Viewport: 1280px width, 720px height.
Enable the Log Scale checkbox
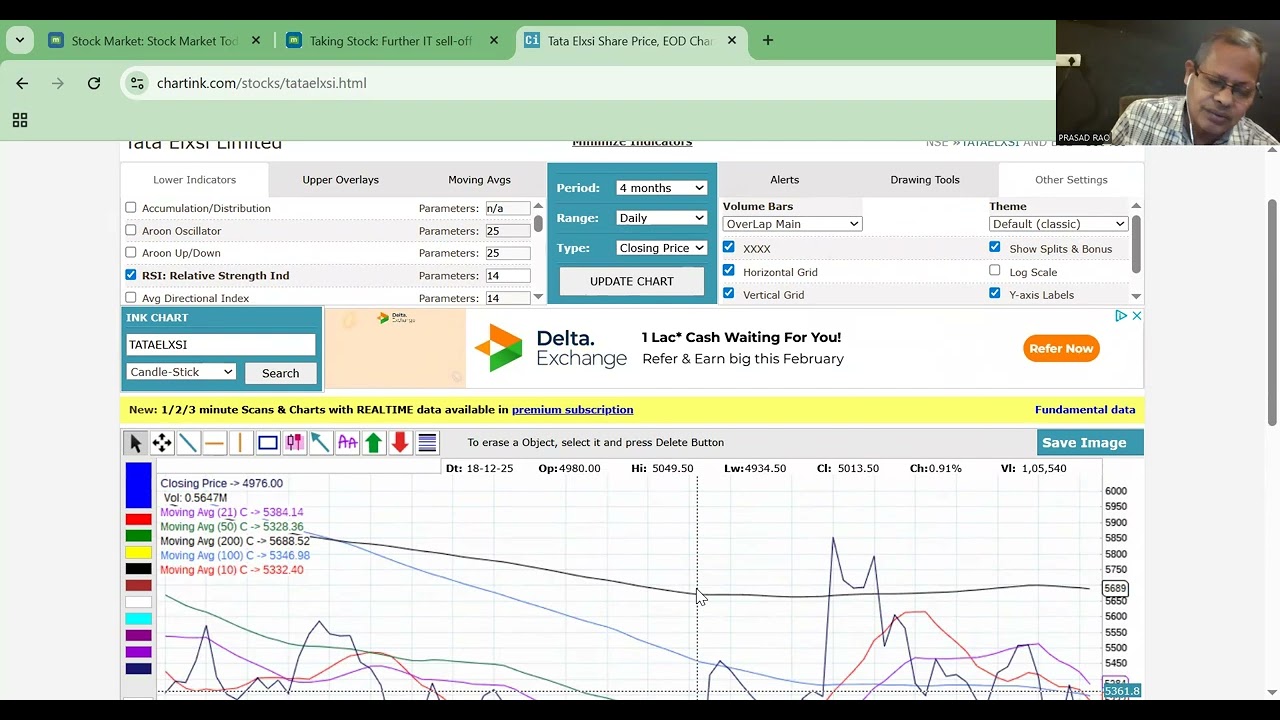coord(995,271)
